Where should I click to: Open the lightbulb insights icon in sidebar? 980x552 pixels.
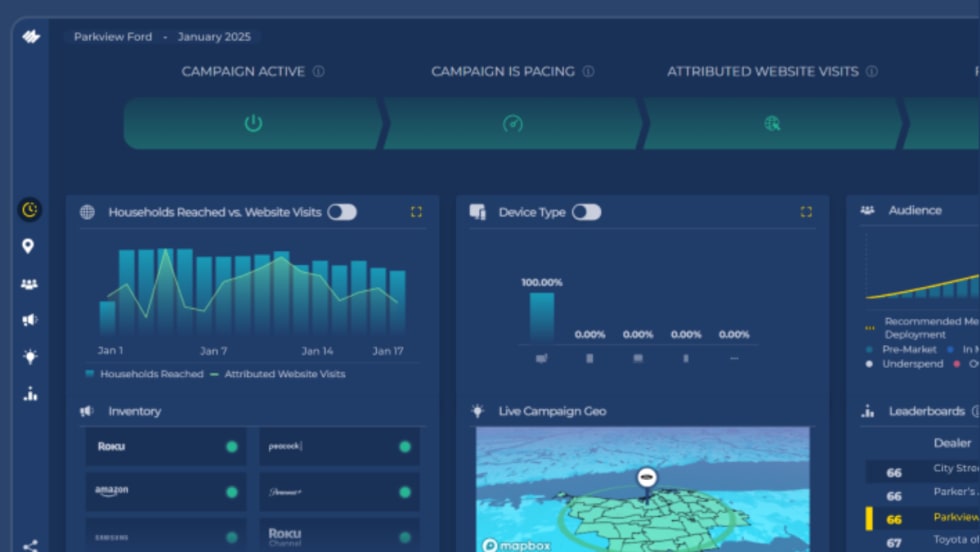tap(29, 356)
